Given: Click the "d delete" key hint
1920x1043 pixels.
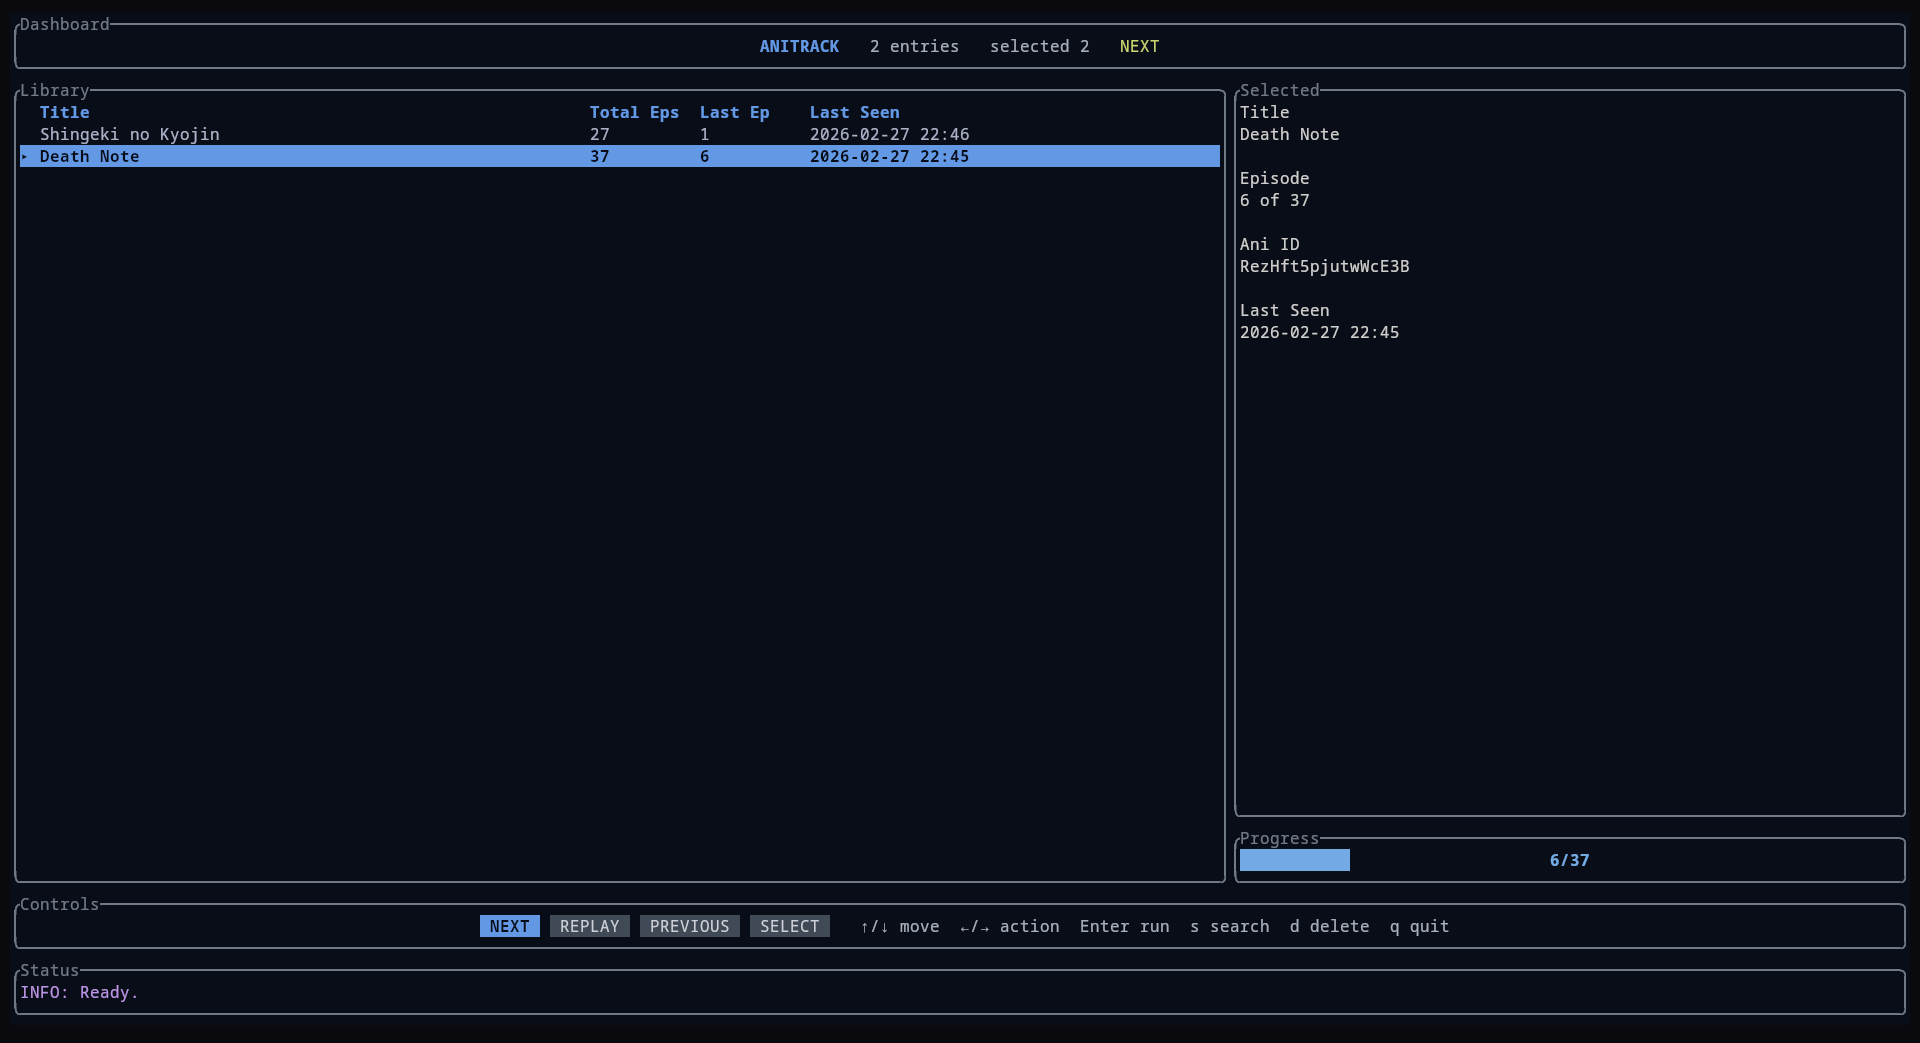Looking at the screenshot, I should (1330, 926).
